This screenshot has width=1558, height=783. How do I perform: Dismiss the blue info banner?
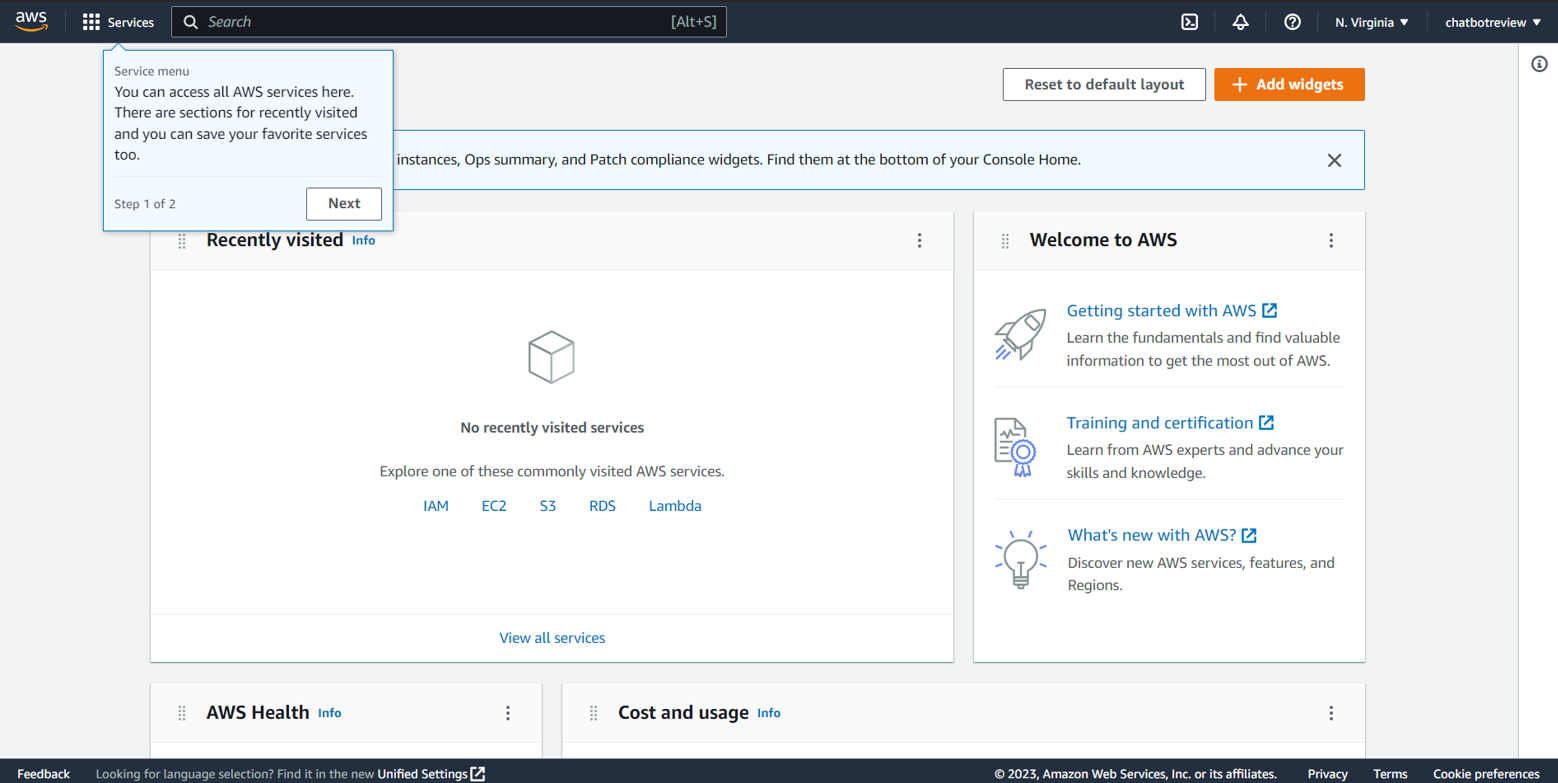1334,160
